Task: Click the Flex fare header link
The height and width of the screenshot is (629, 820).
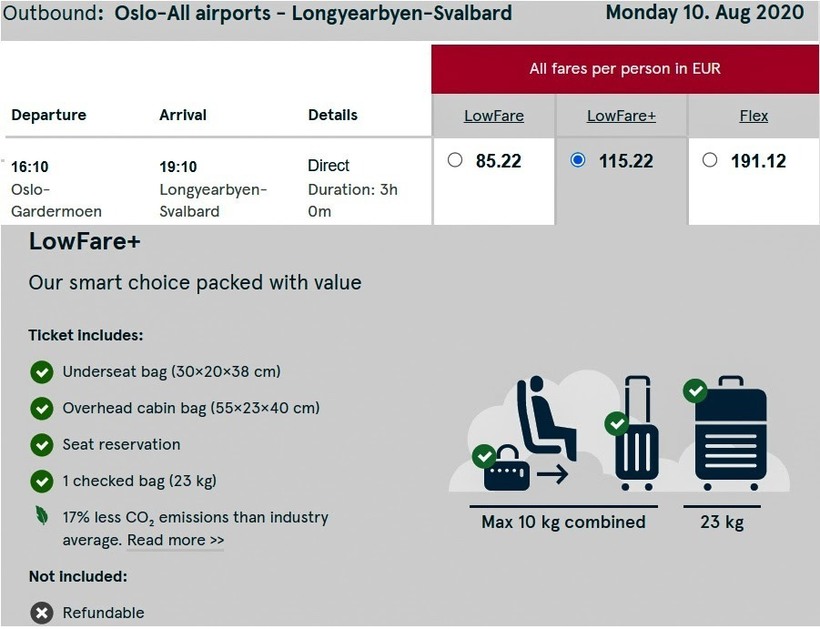Action: click(754, 116)
